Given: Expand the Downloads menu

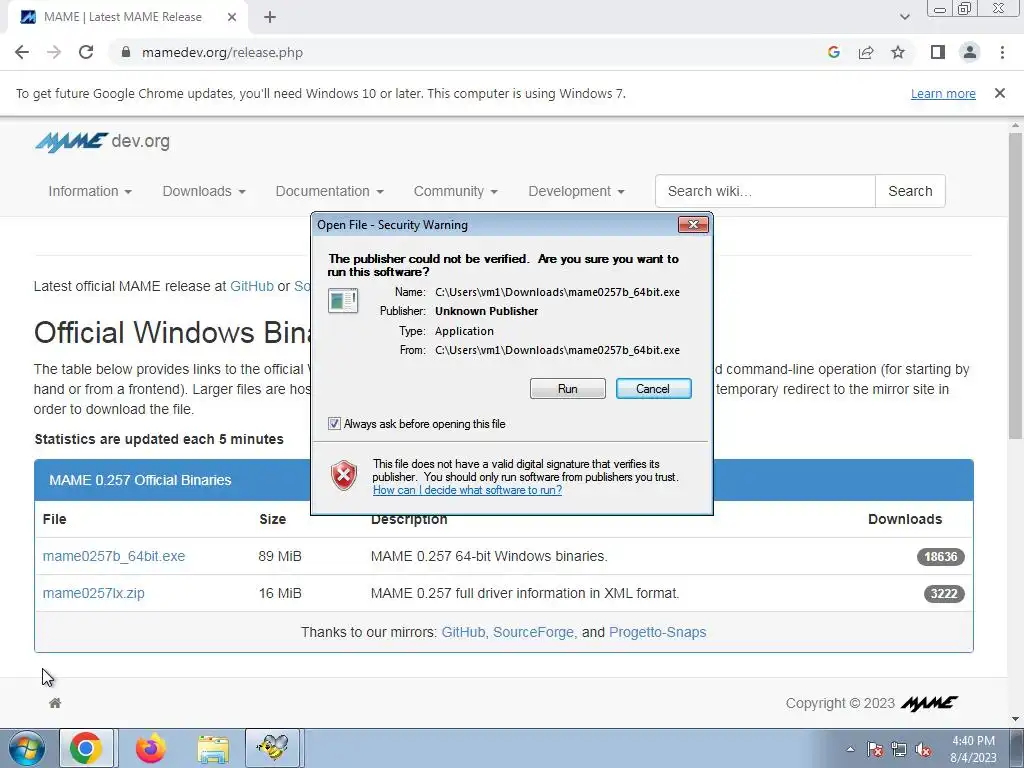Looking at the screenshot, I should click(204, 191).
